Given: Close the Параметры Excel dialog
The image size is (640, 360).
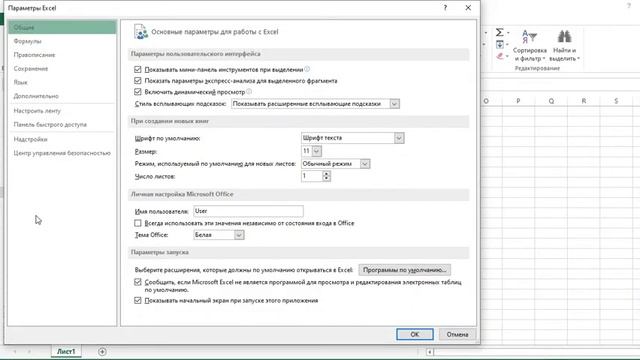Looking at the screenshot, I should [468, 8].
